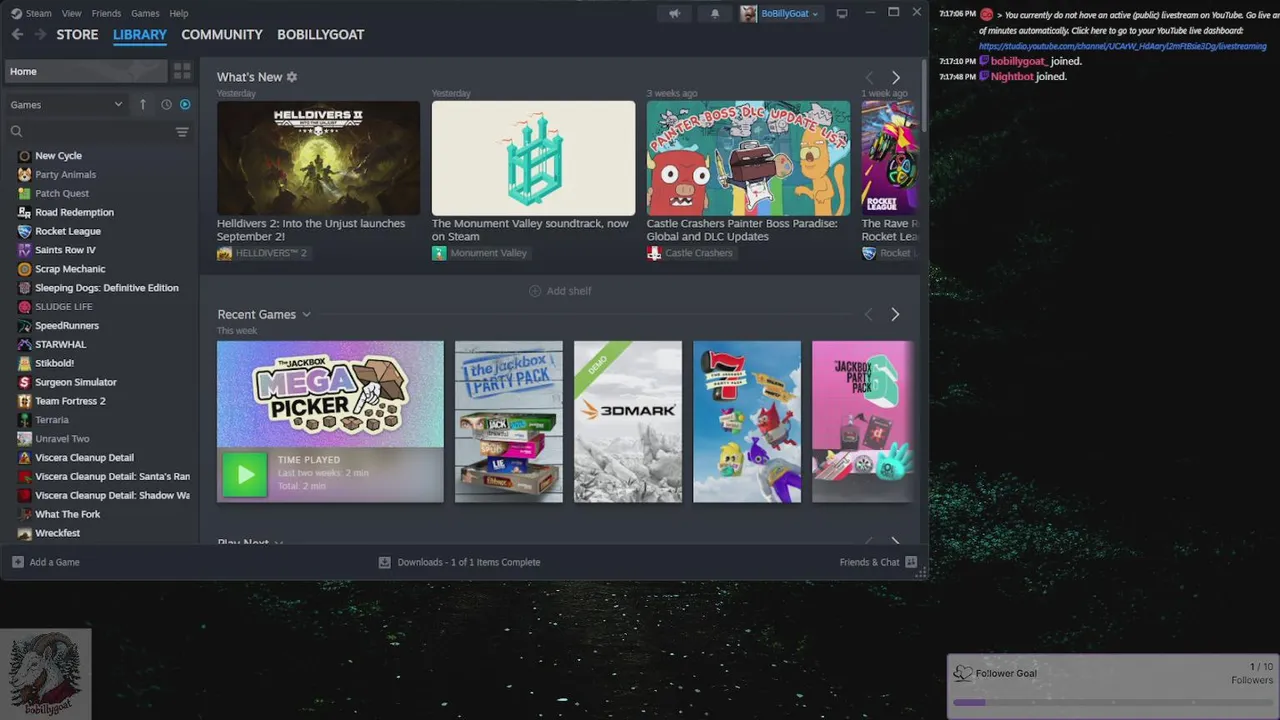This screenshot has width=1280, height=720.
Task: Click the Home button in sidebar
Action: 86,71
